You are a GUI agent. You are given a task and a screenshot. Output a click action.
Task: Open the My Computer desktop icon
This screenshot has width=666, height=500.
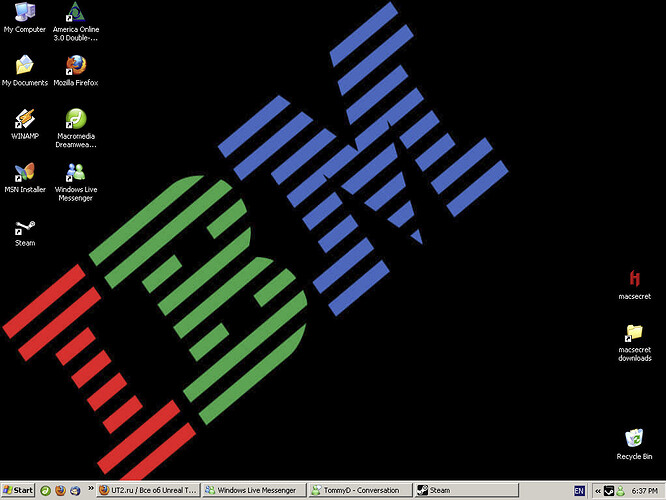[x=24, y=14]
